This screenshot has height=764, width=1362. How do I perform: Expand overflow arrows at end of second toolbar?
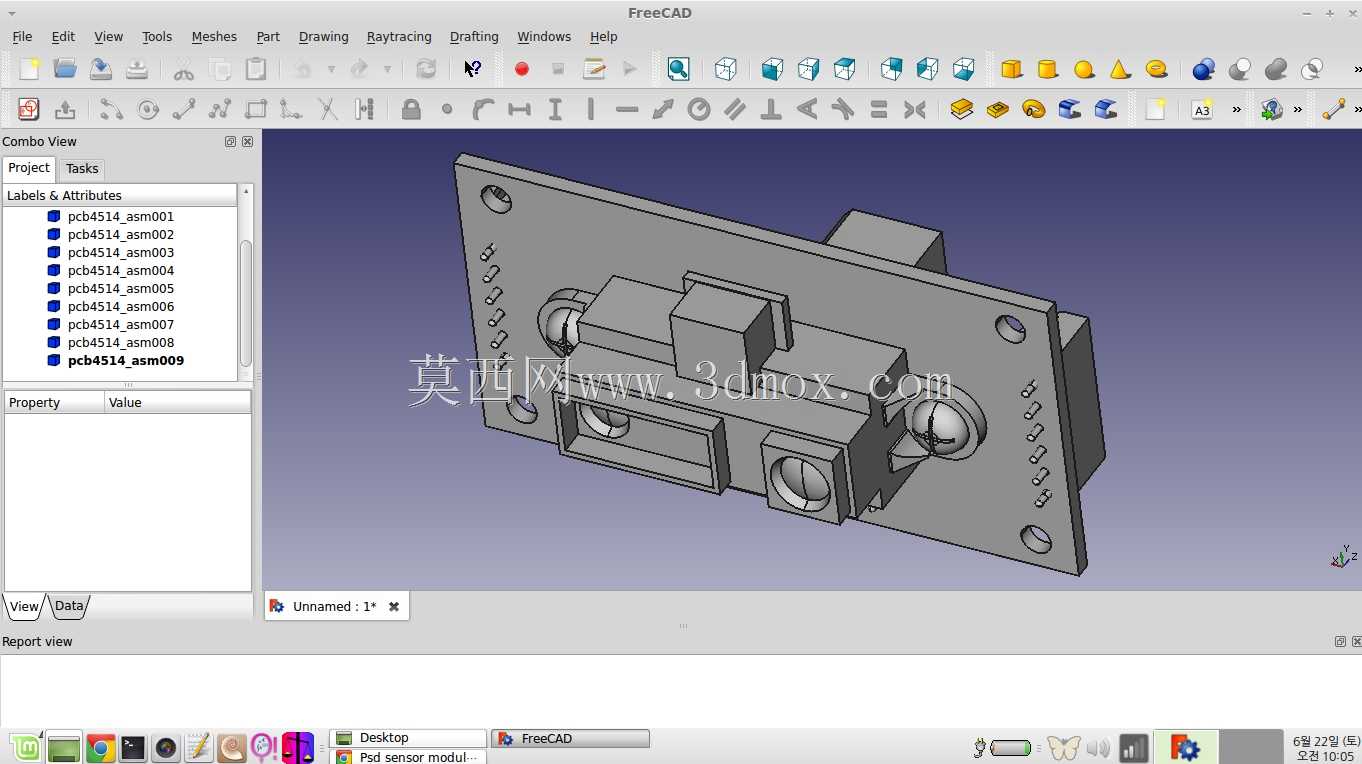coord(1357,109)
